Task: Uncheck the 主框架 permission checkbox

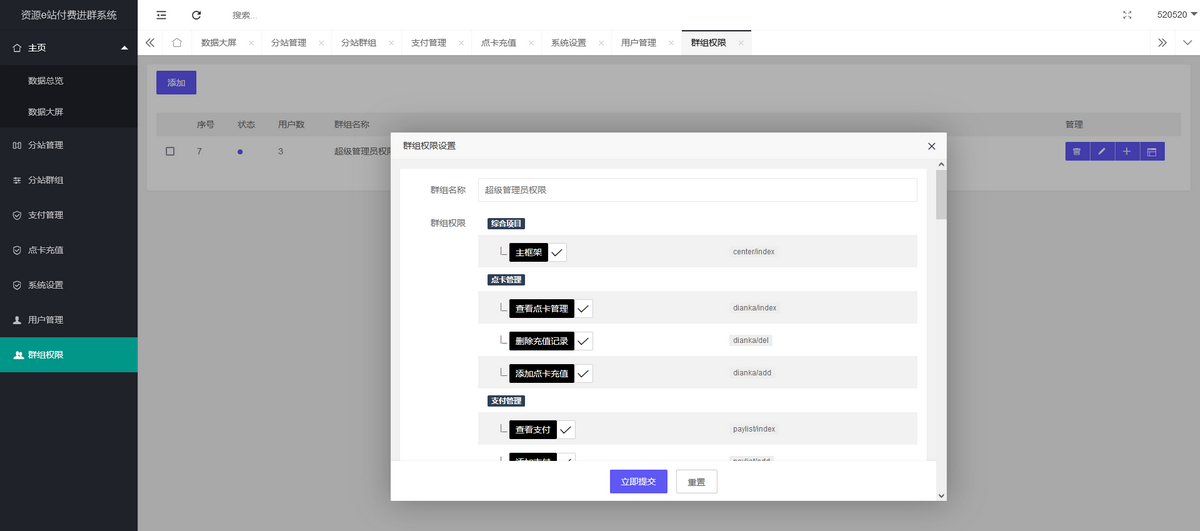Action: point(557,252)
